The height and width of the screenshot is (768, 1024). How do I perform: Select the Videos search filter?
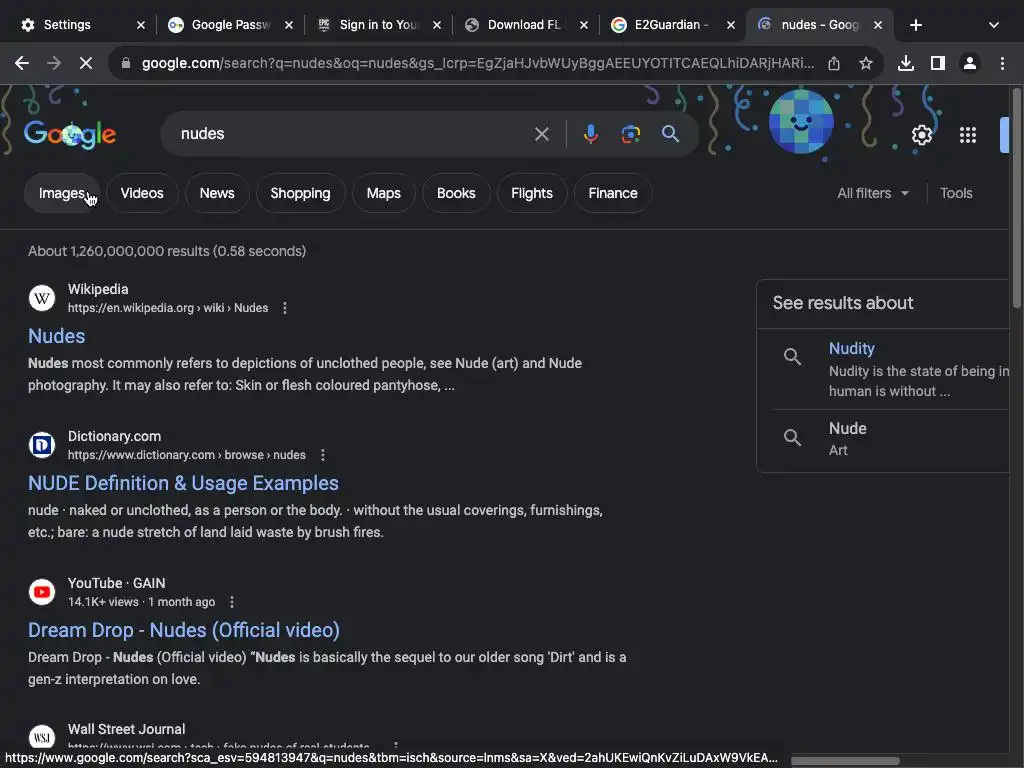(142, 193)
